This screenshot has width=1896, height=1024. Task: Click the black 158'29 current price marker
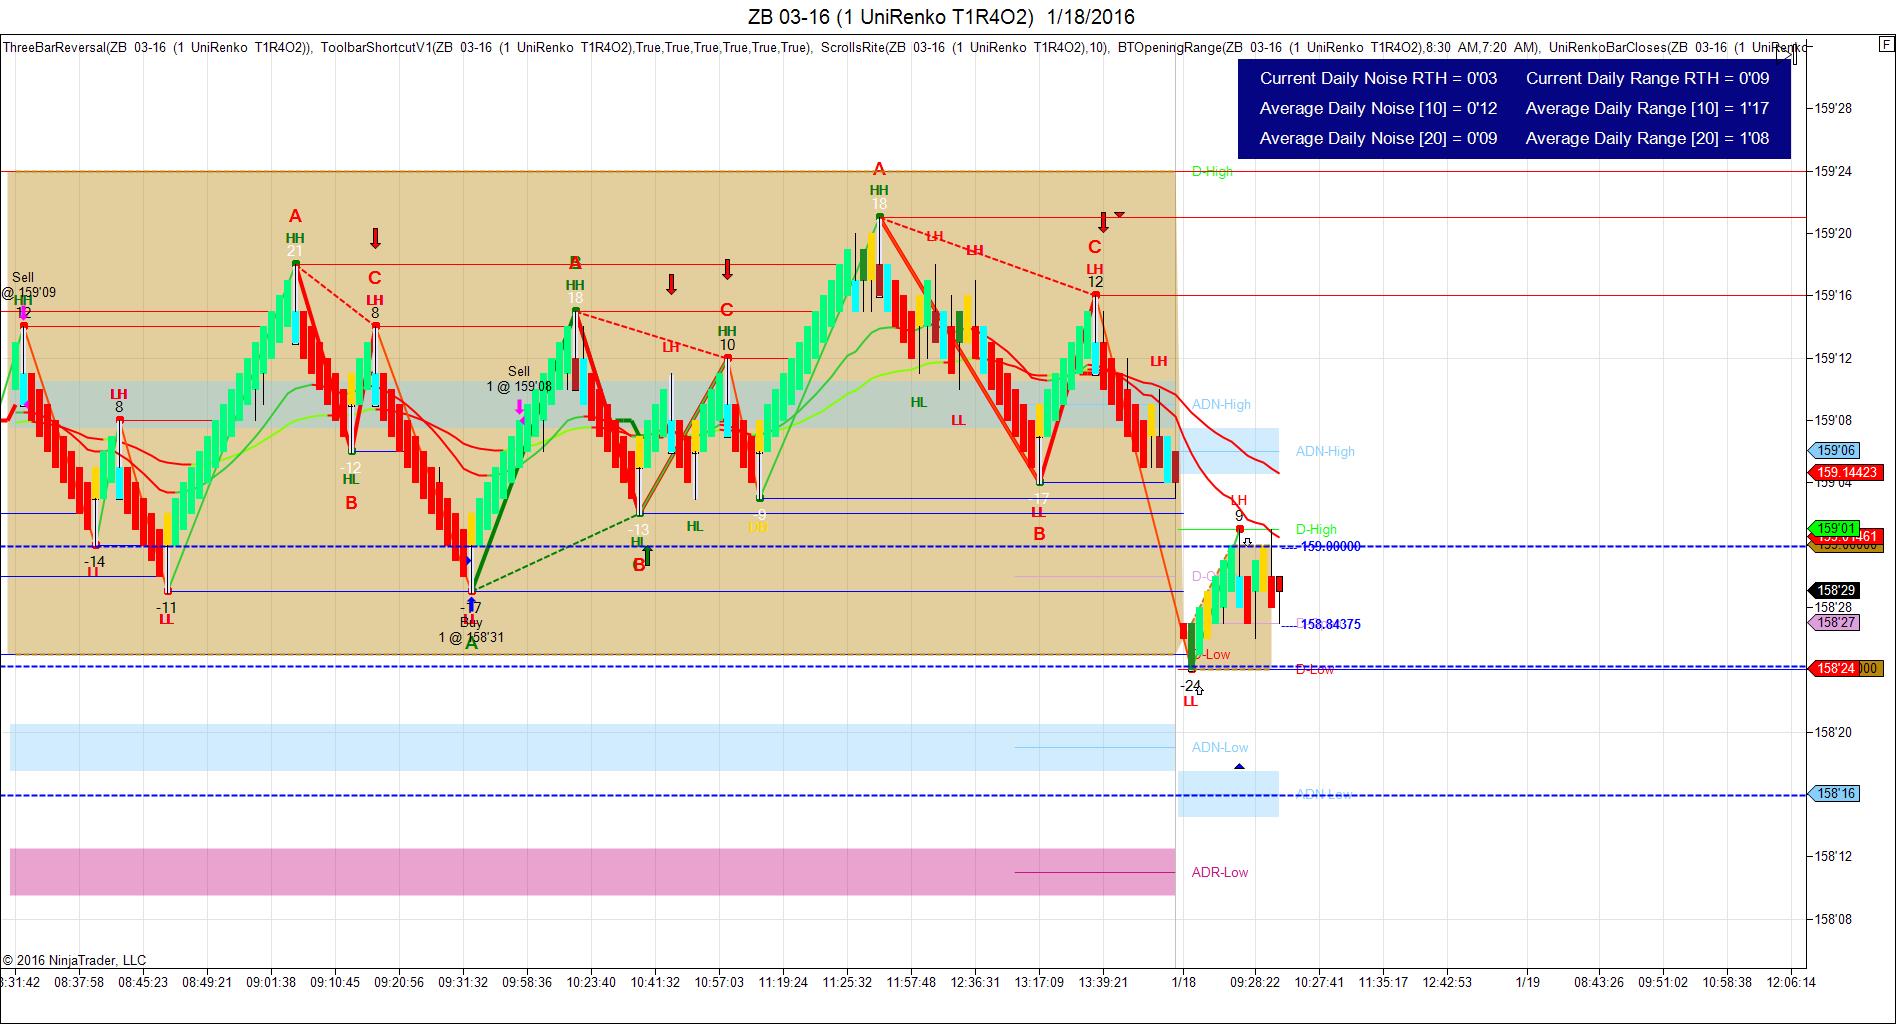(x=1835, y=590)
